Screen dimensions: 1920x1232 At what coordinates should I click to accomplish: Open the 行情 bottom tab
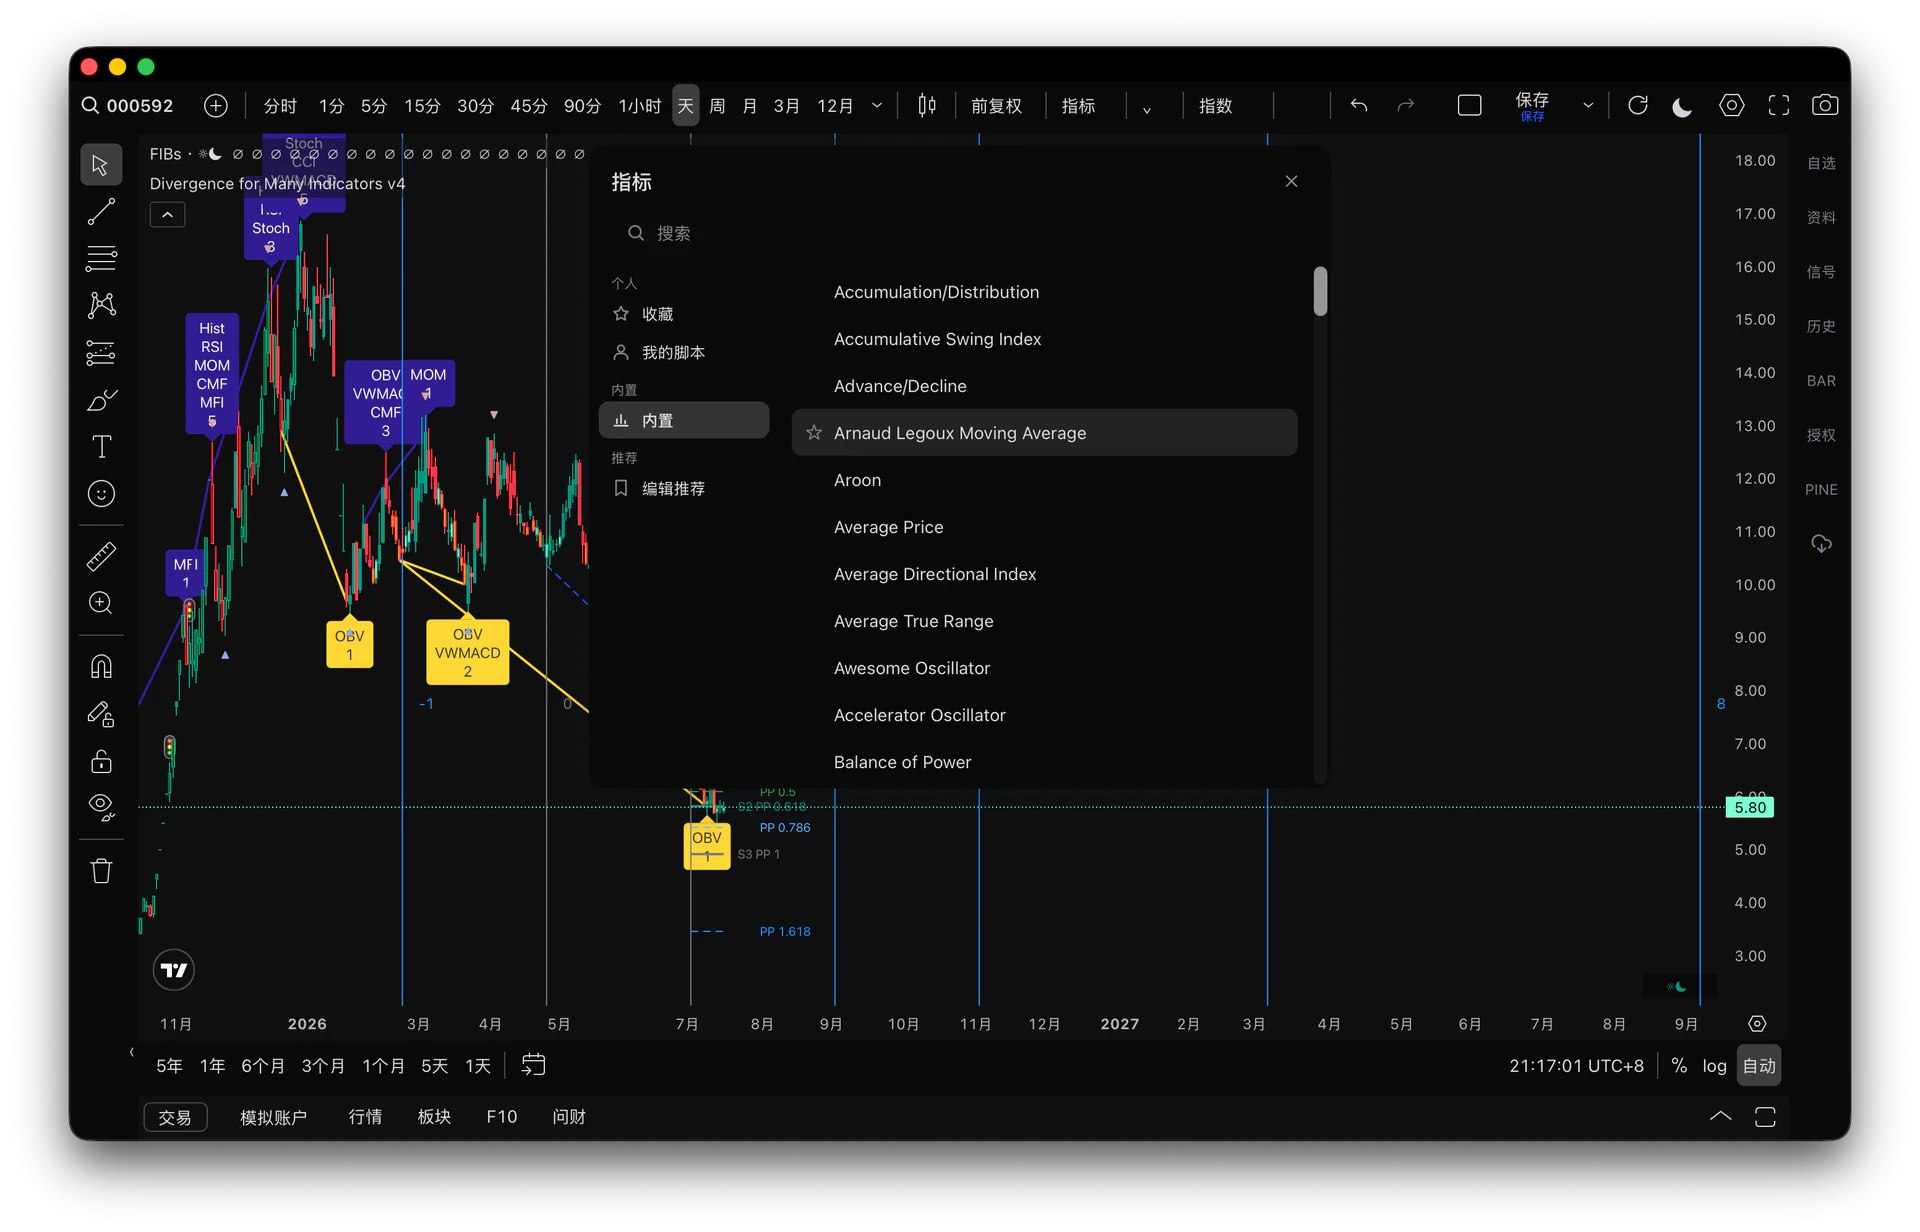pyautogui.click(x=365, y=1117)
